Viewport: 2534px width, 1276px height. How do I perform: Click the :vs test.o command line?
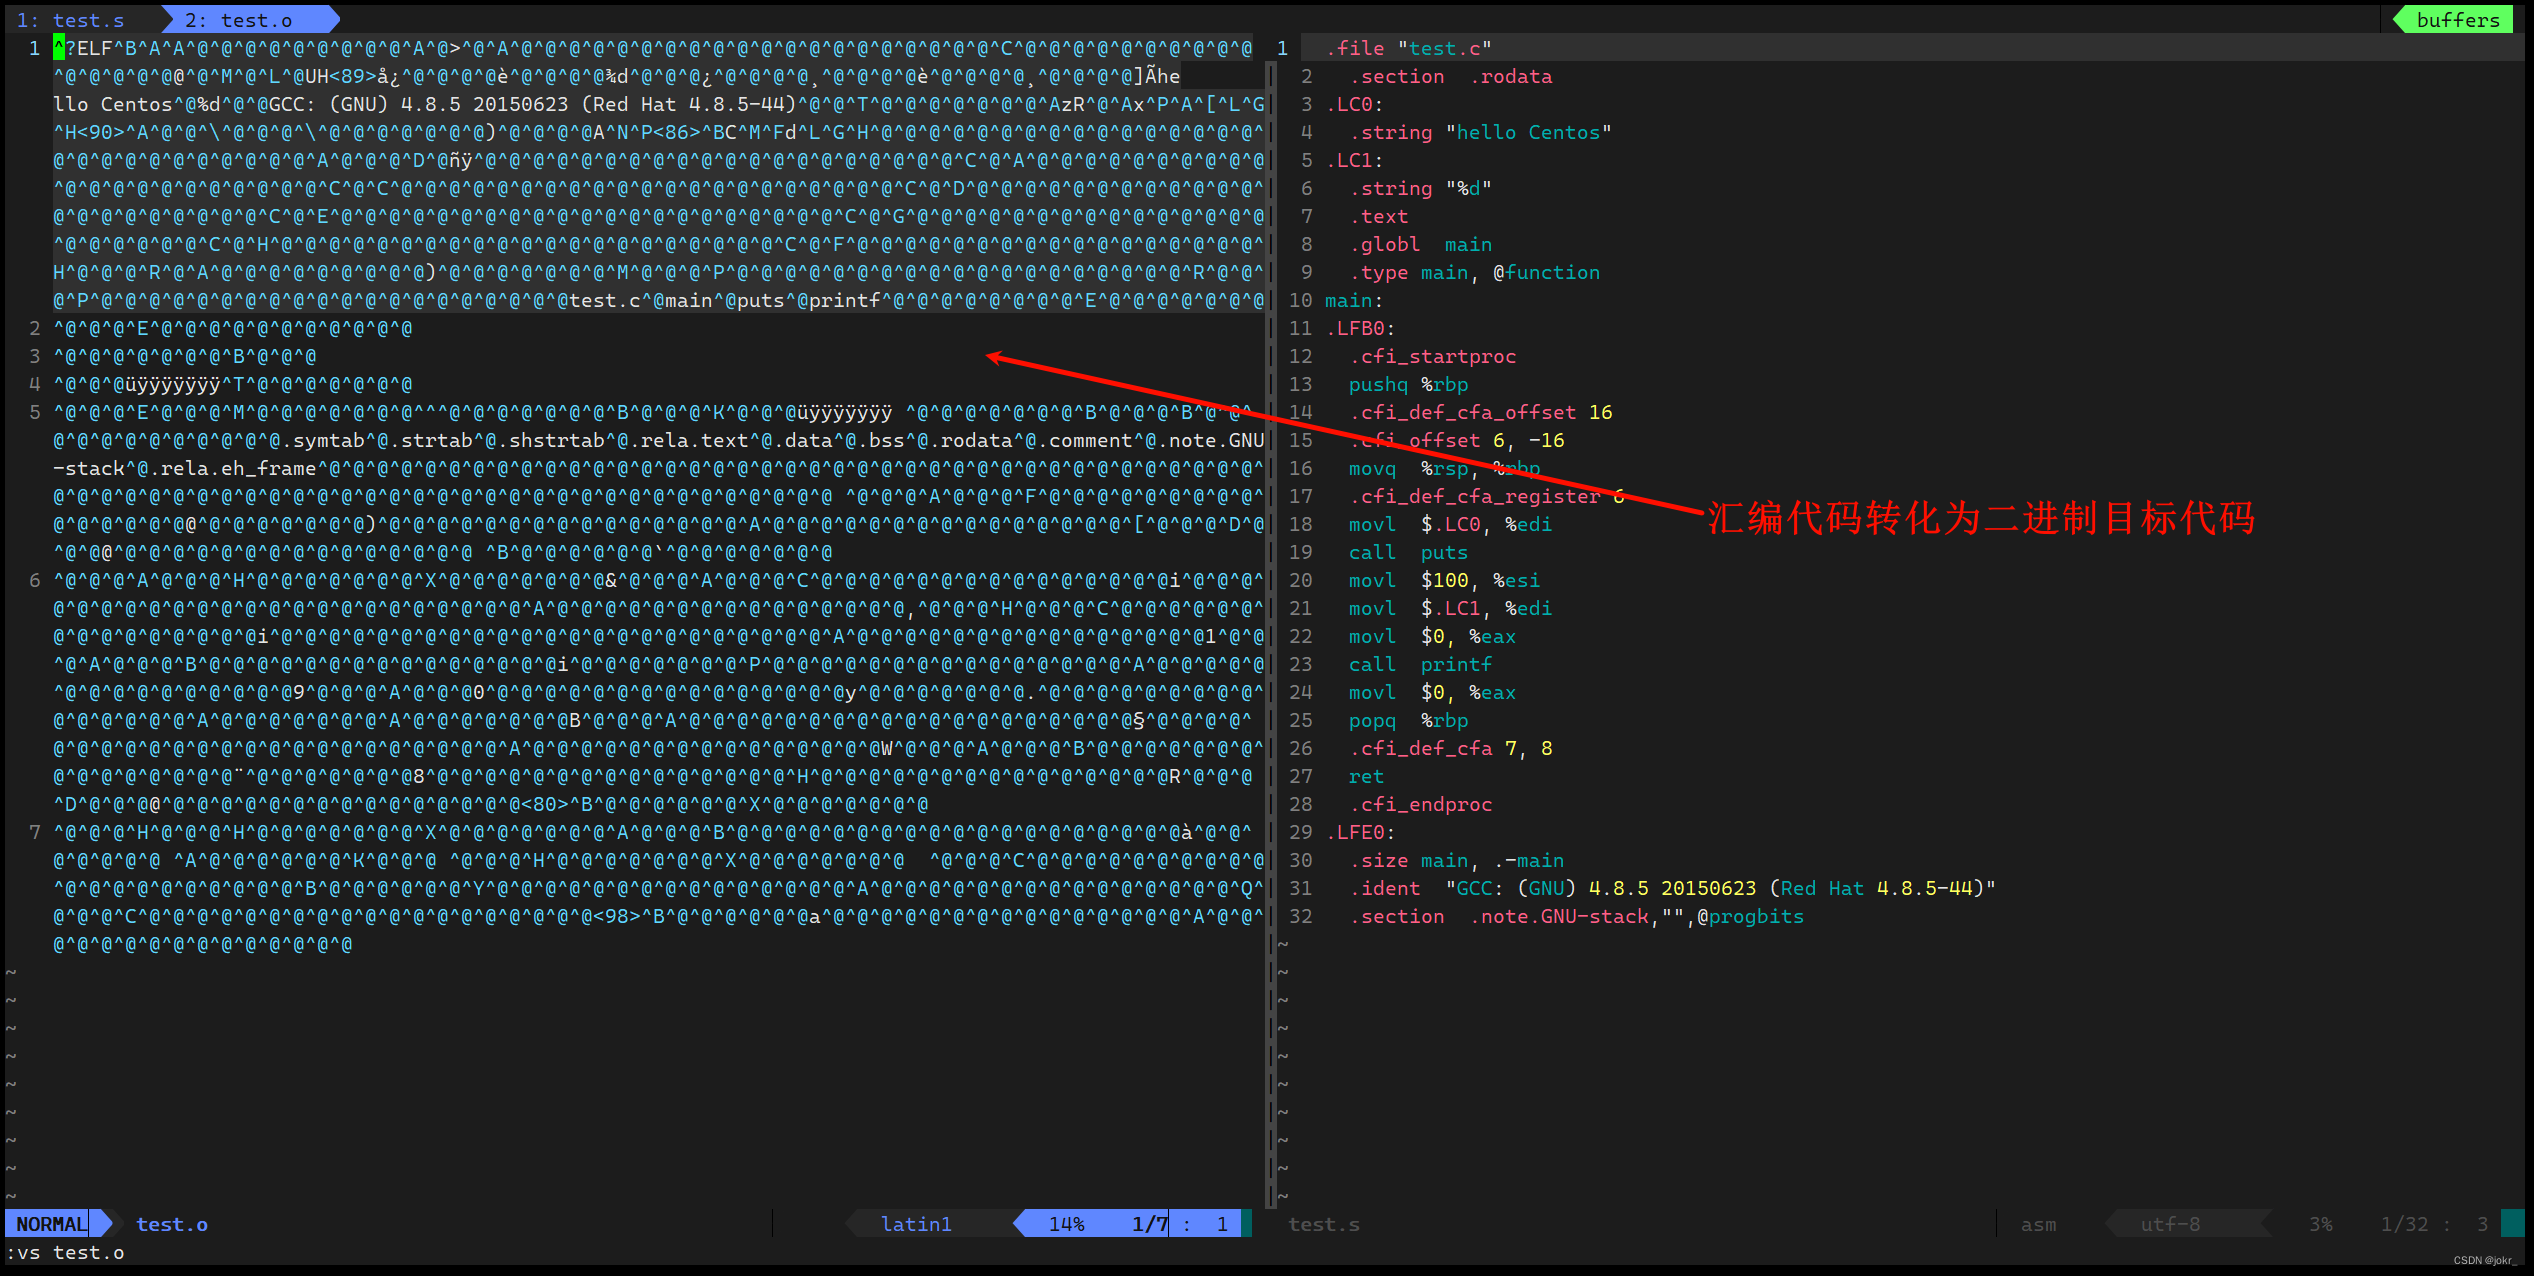coord(66,1252)
